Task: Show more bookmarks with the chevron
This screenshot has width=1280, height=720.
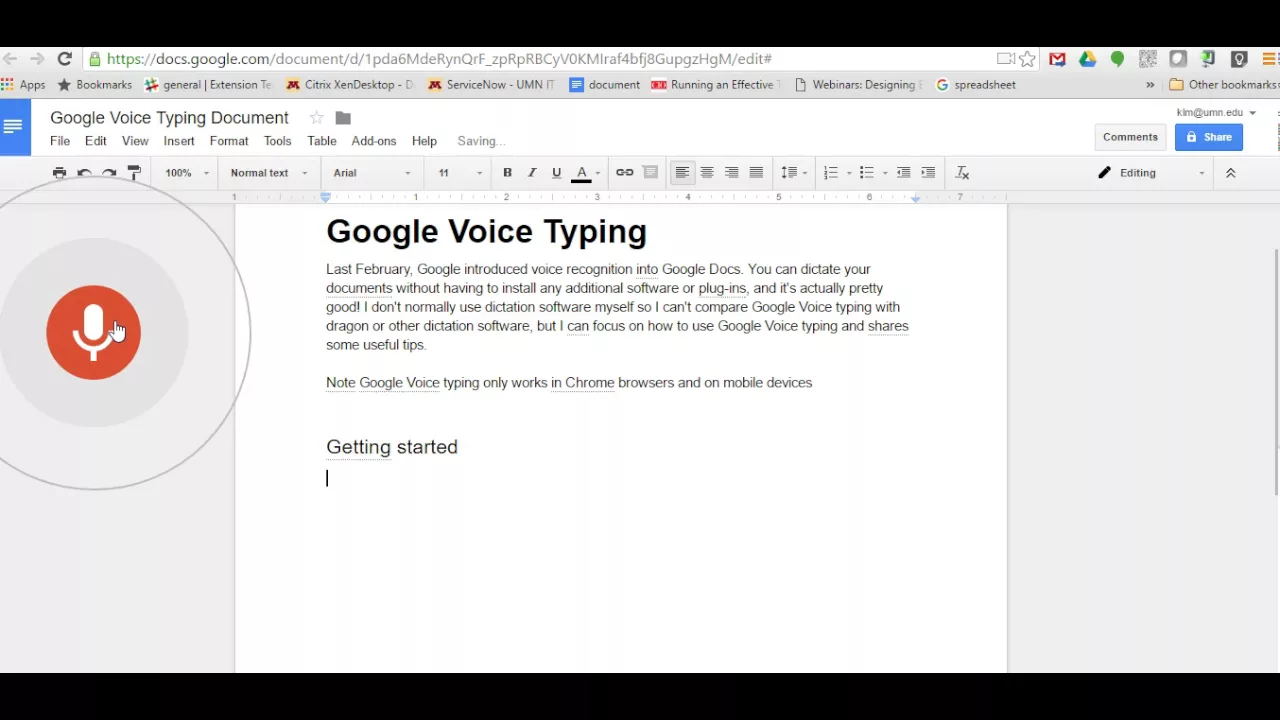Action: pos(1150,85)
